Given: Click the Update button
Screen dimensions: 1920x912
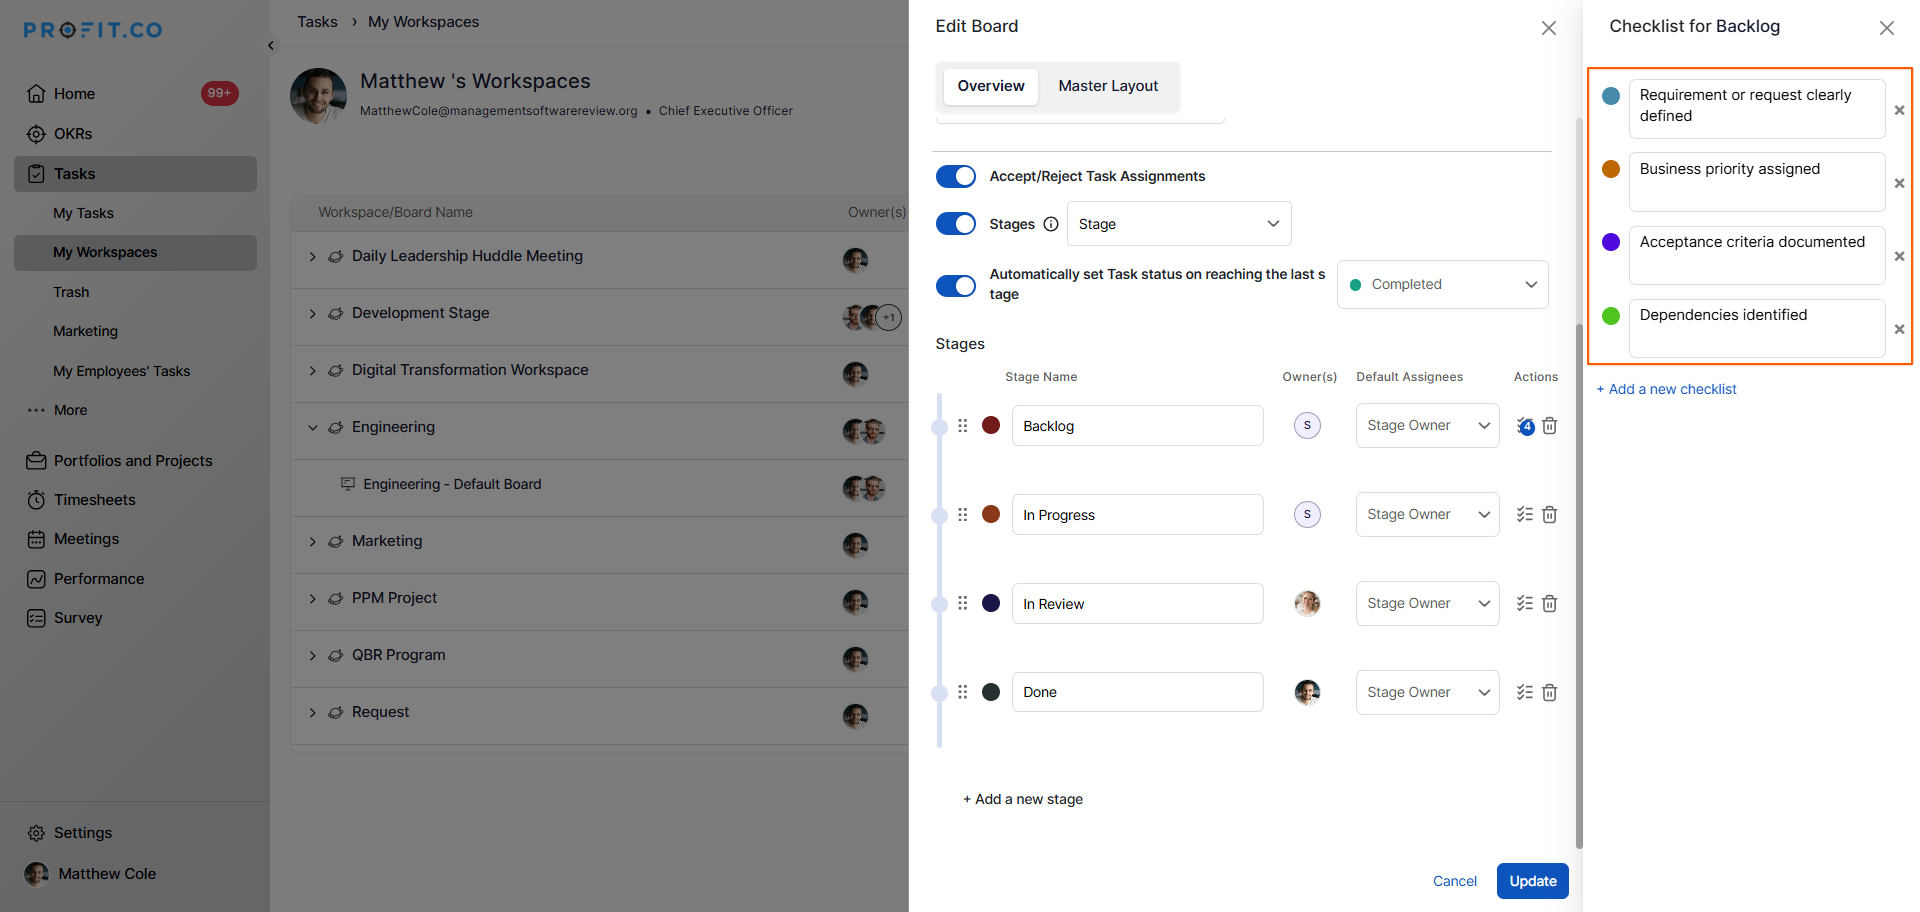Looking at the screenshot, I should [x=1532, y=881].
